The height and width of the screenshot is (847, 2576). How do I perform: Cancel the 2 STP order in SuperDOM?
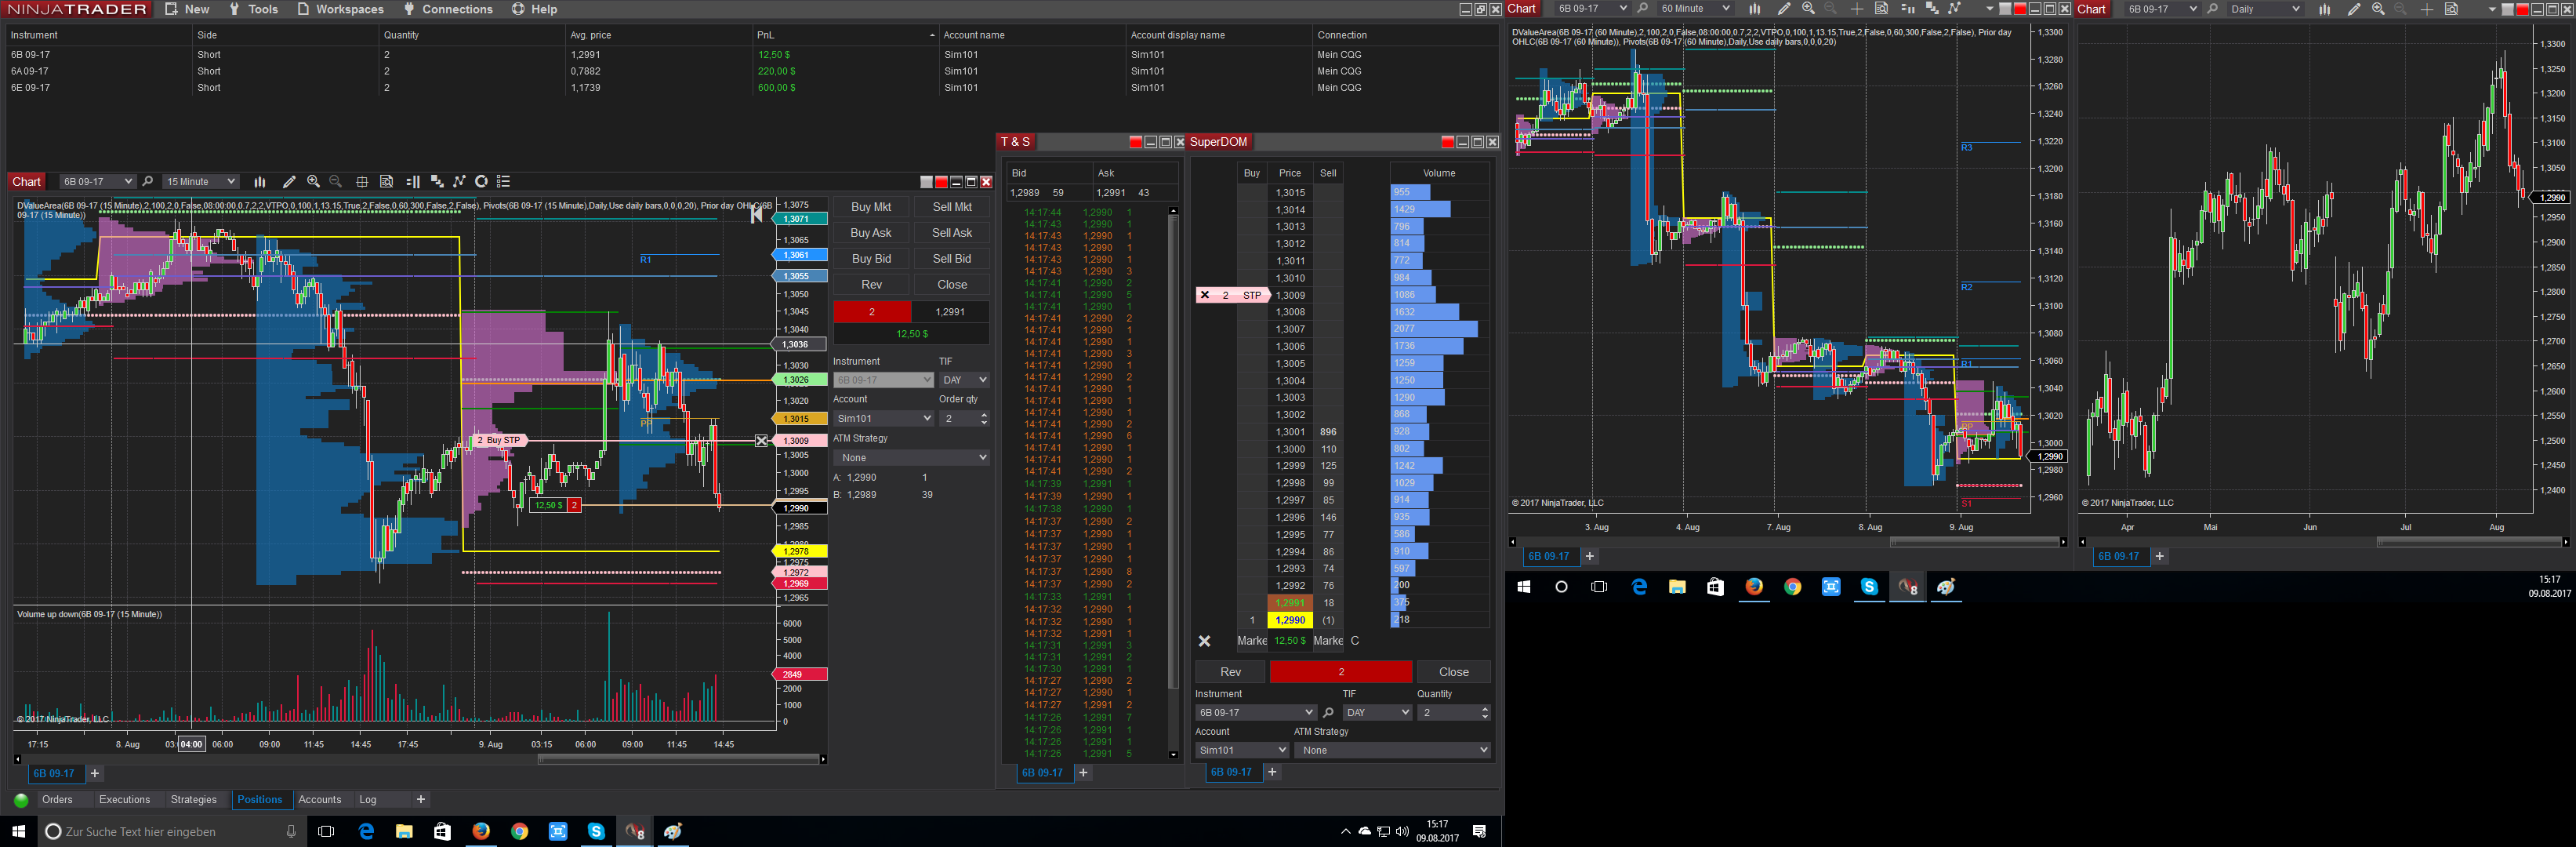(x=1205, y=295)
